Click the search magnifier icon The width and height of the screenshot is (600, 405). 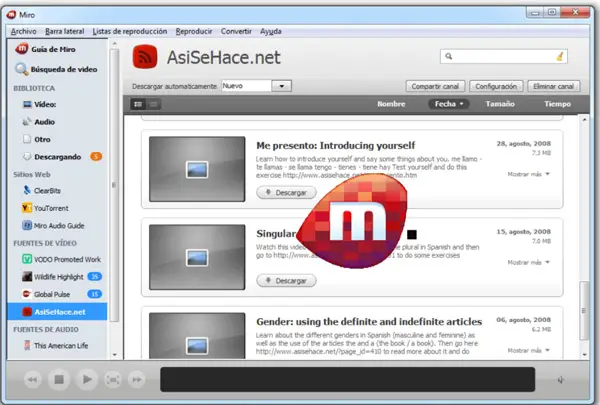pyautogui.click(x=449, y=56)
